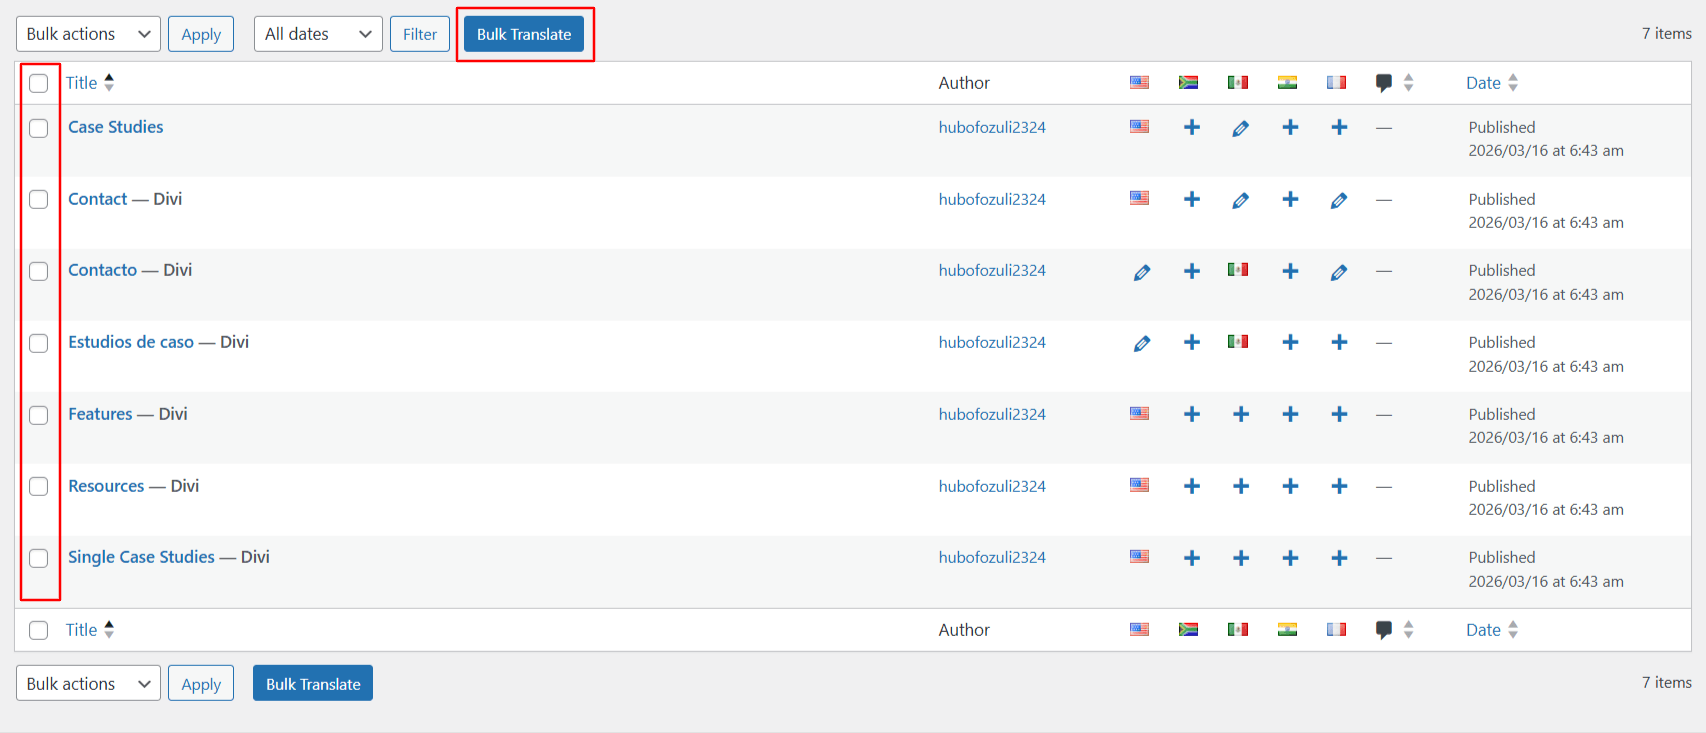Open the bottom Bulk actions dropdown
Image resolution: width=1706 pixels, height=733 pixels.
pyautogui.click(x=88, y=684)
